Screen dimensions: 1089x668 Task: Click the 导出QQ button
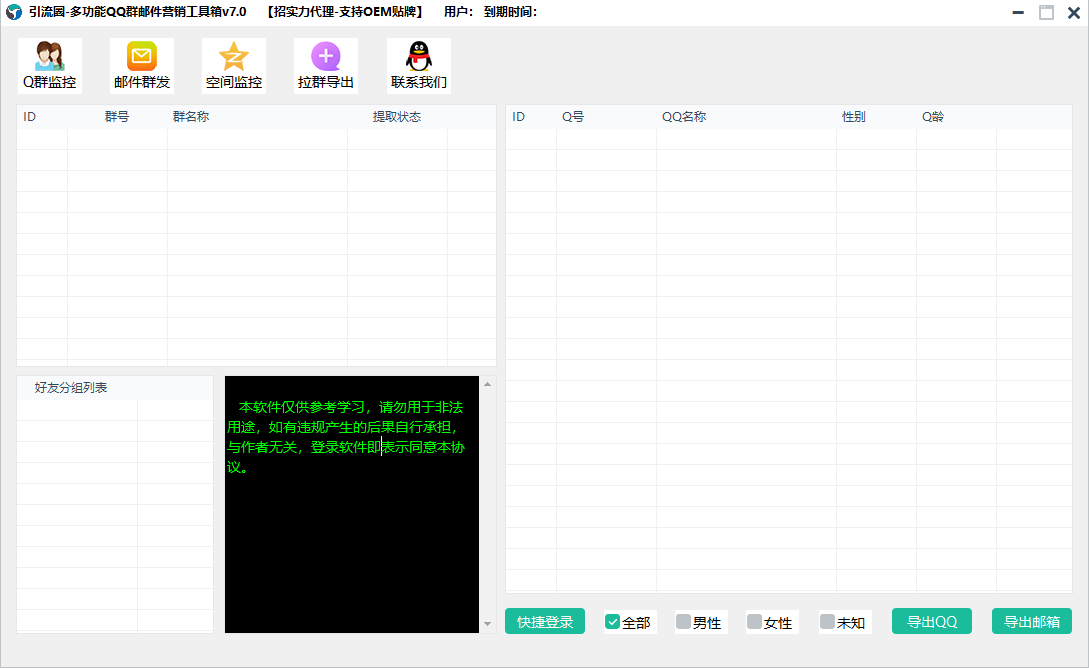click(931, 621)
